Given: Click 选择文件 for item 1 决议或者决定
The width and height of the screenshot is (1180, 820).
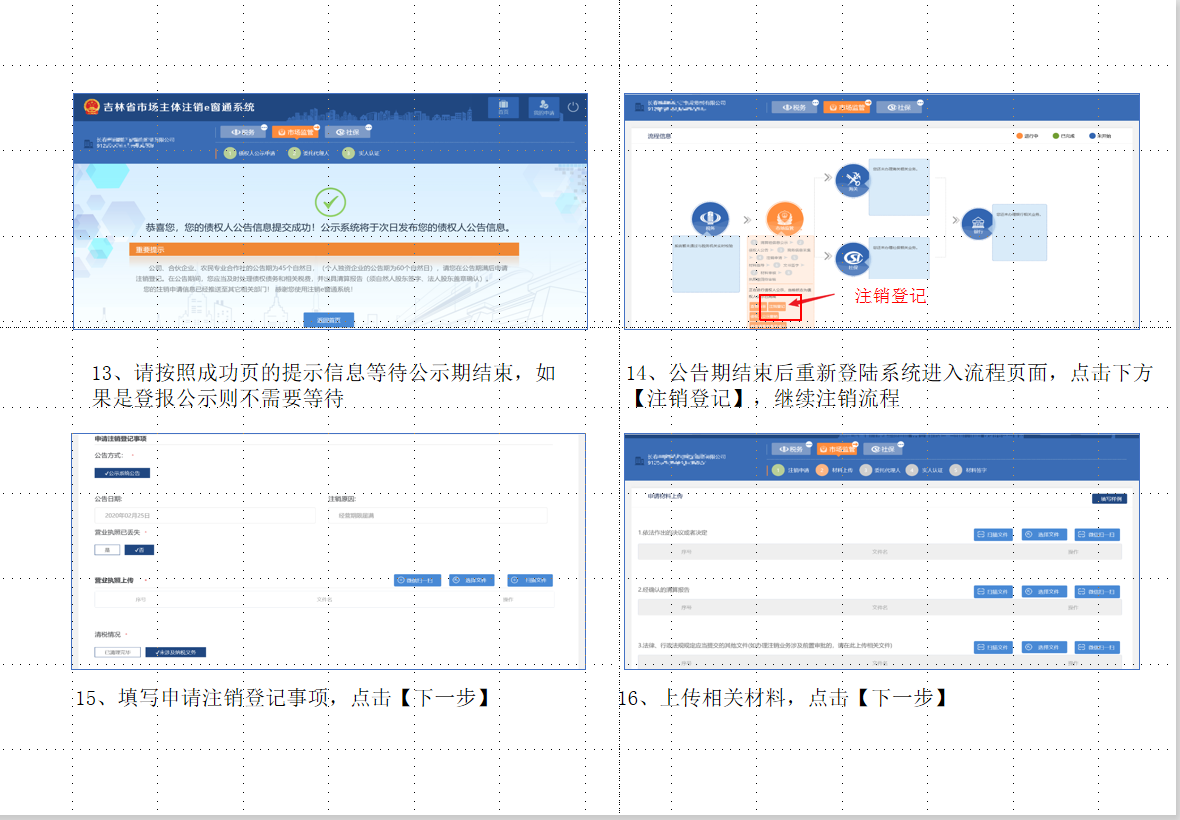Looking at the screenshot, I should tap(1044, 534).
